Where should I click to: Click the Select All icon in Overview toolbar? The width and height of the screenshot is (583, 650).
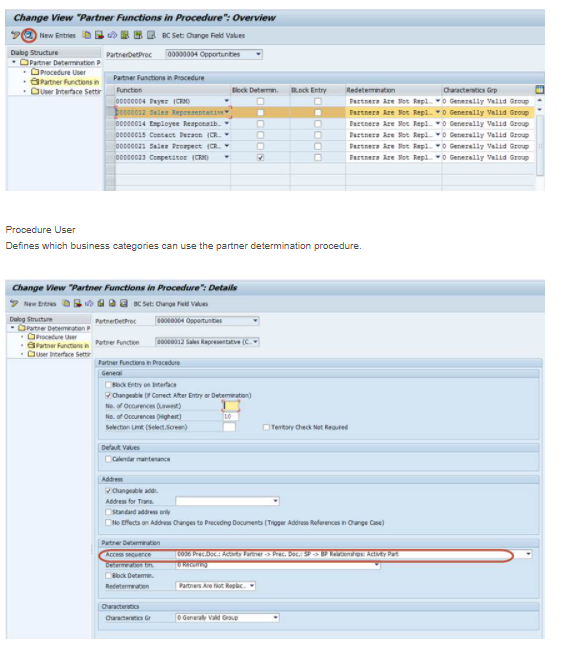pos(125,35)
